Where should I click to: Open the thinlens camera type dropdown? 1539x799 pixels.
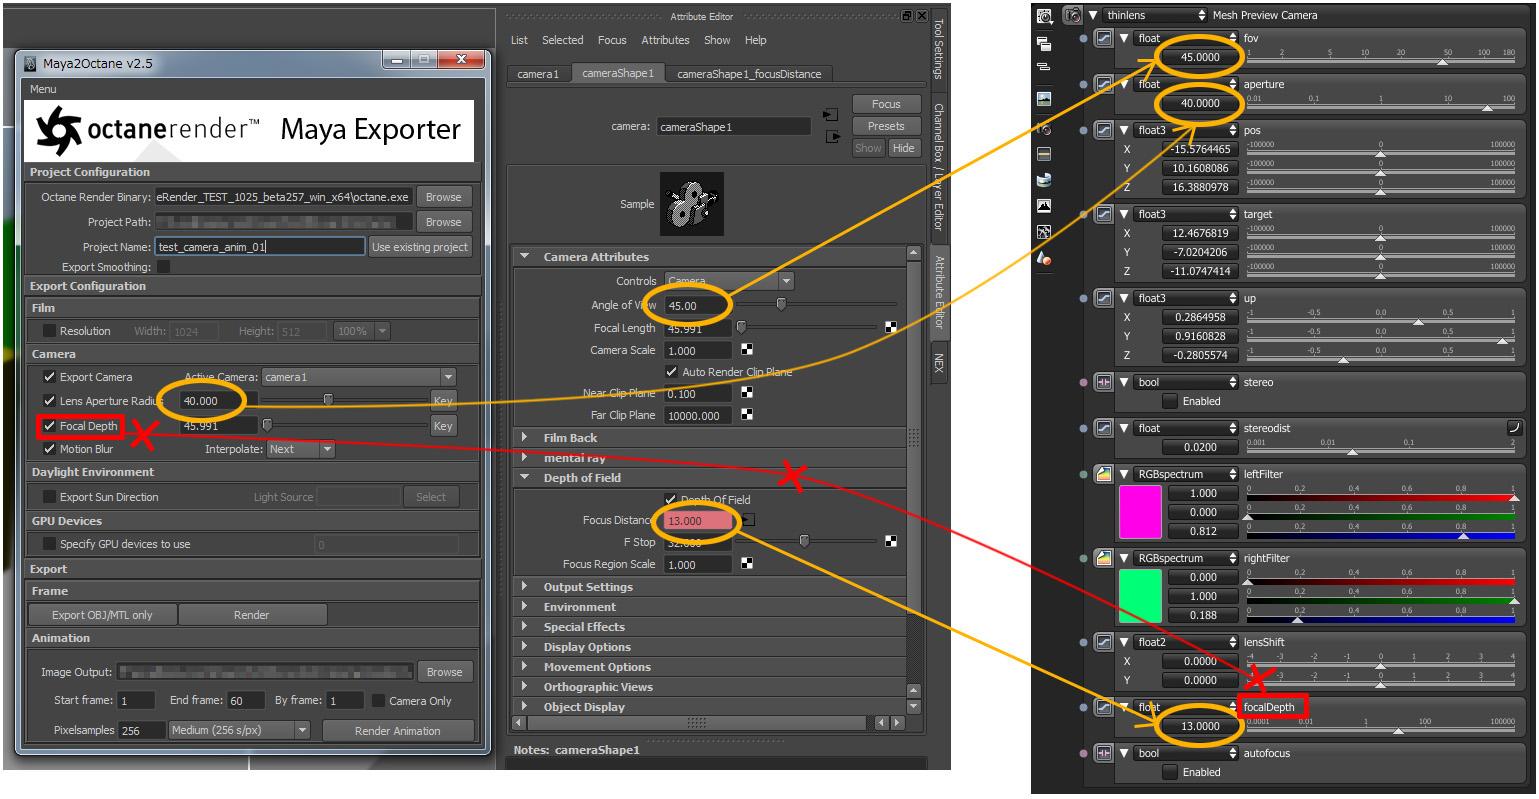[x=1155, y=15]
